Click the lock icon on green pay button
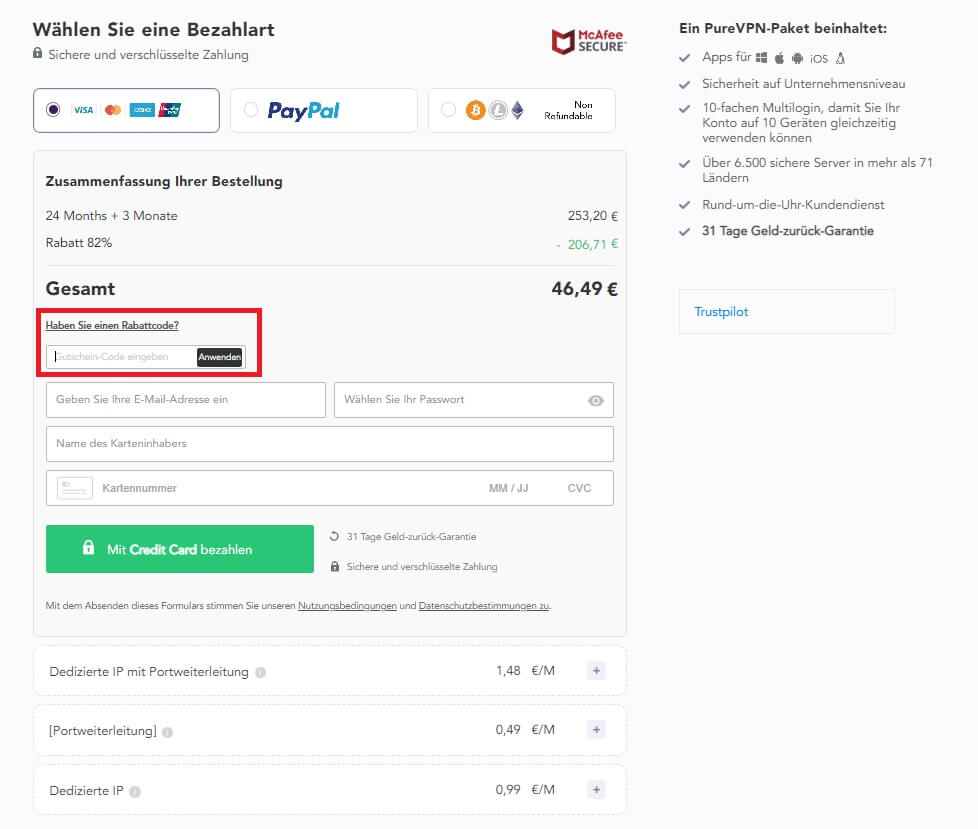The width and height of the screenshot is (978, 829). (x=89, y=548)
